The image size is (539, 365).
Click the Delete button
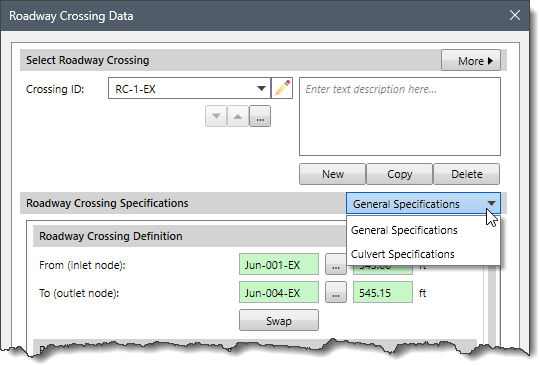point(466,174)
